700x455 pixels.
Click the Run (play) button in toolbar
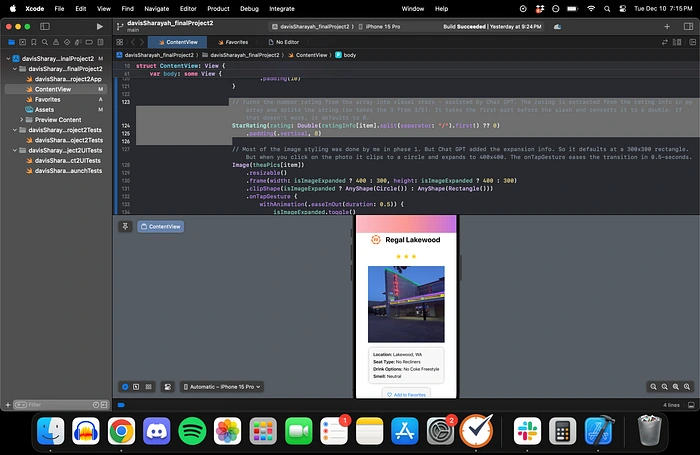click(99, 26)
